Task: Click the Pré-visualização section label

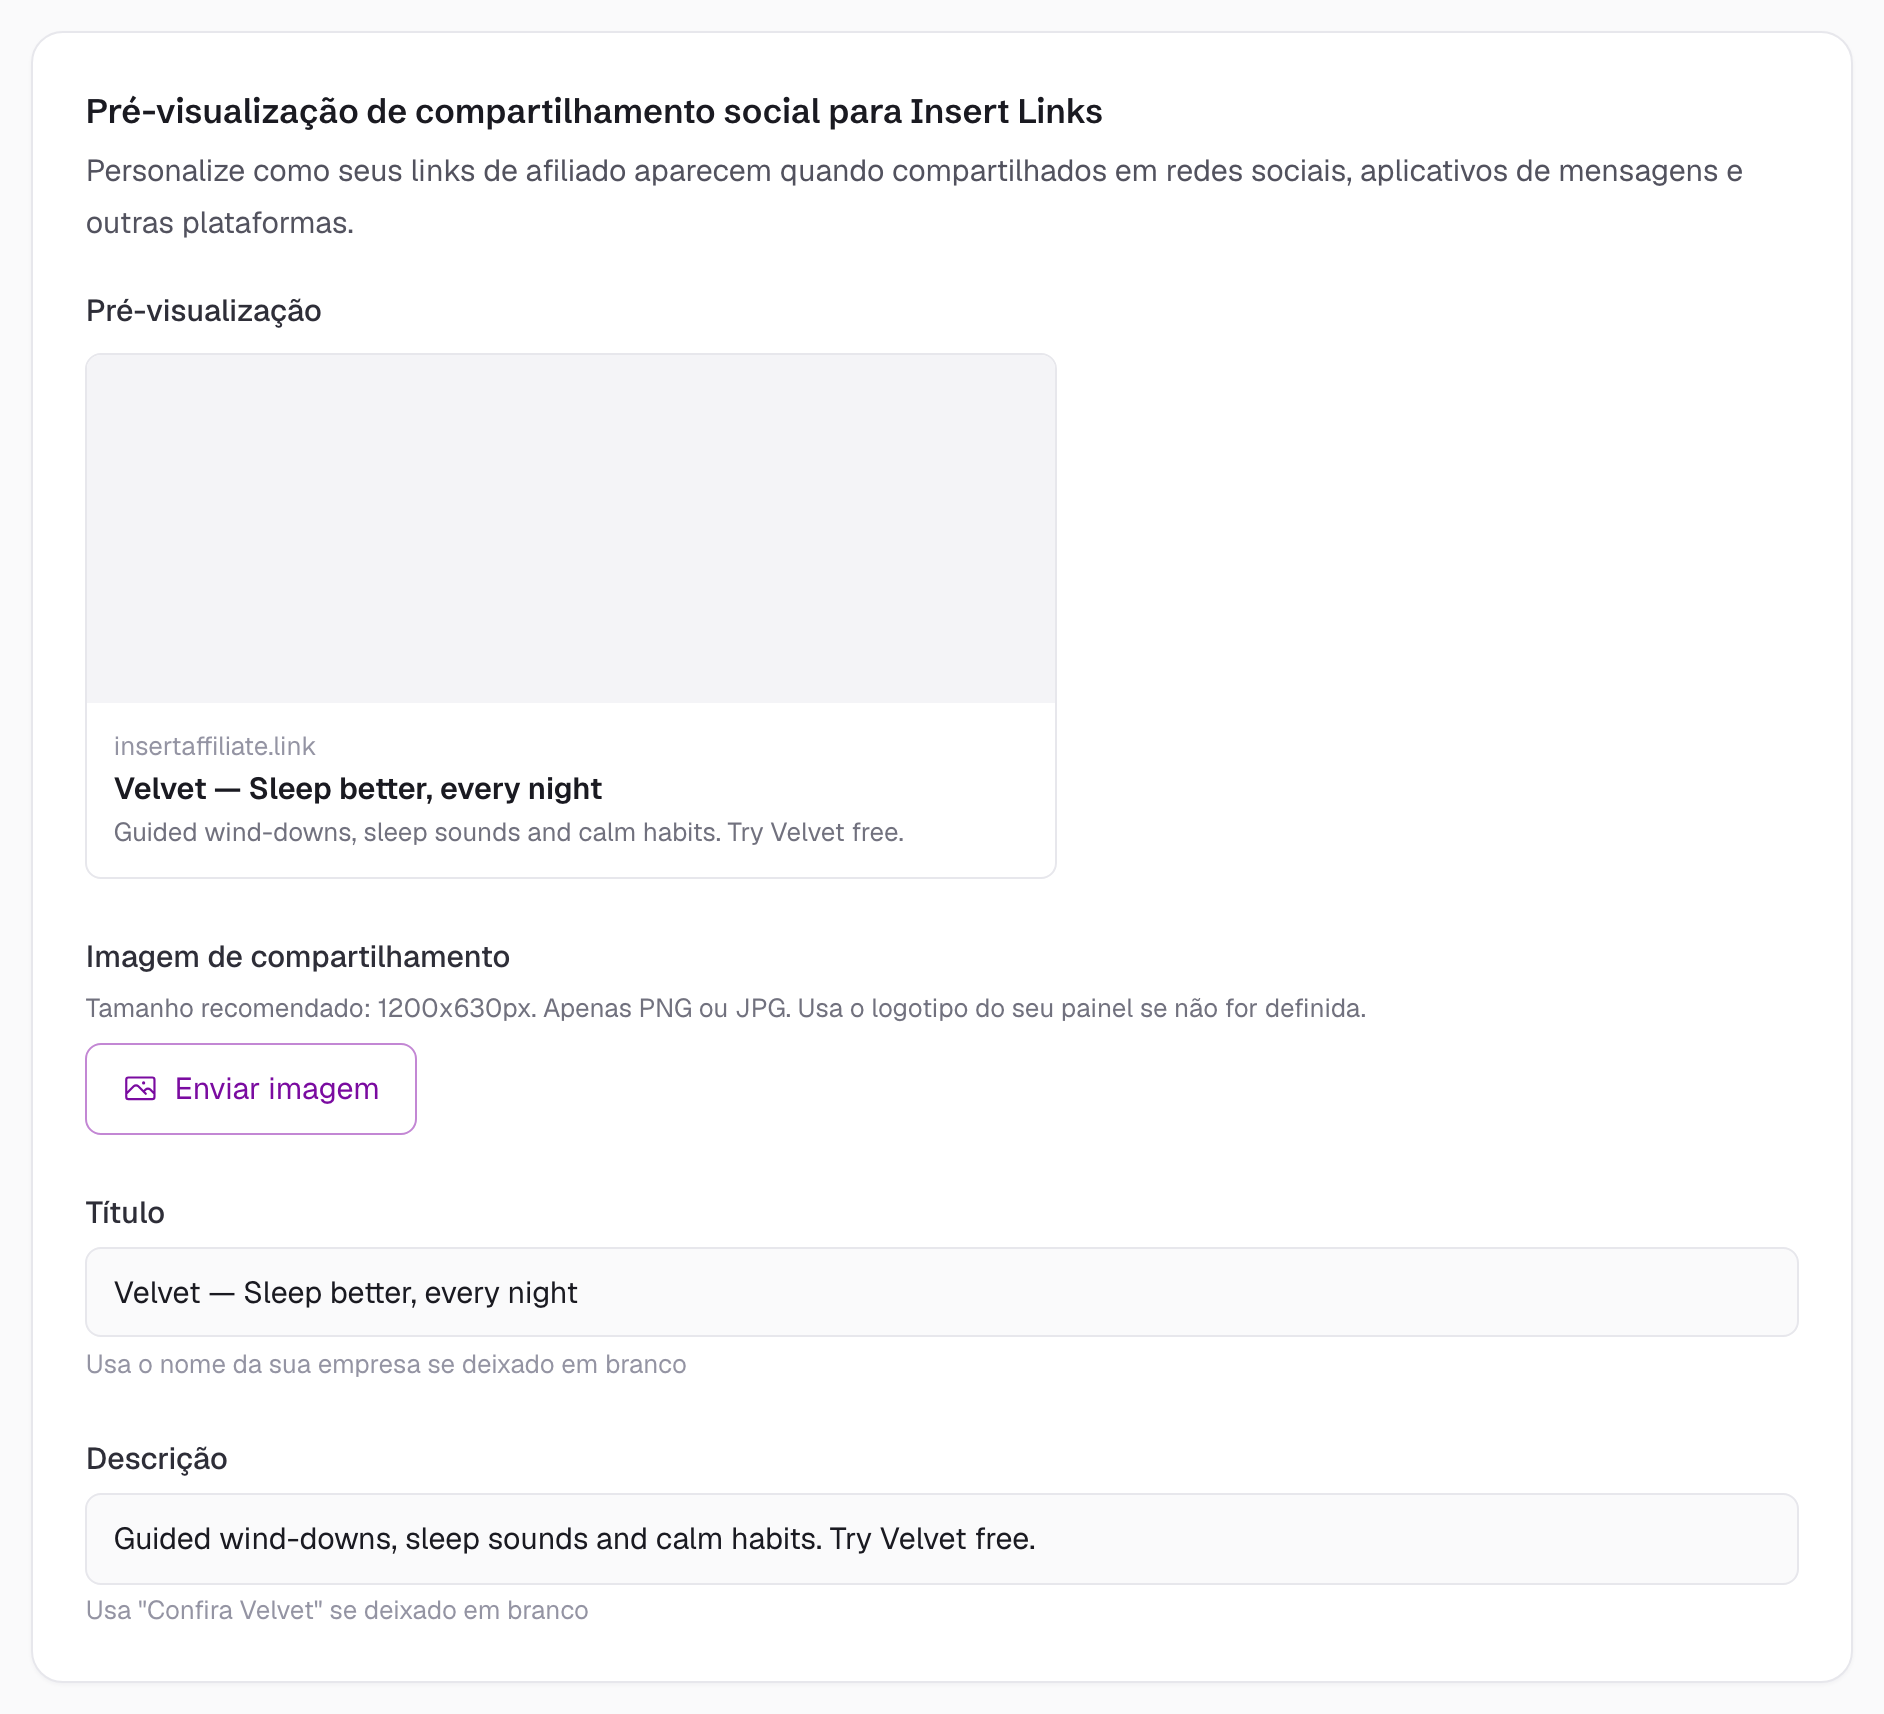Action: (203, 311)
